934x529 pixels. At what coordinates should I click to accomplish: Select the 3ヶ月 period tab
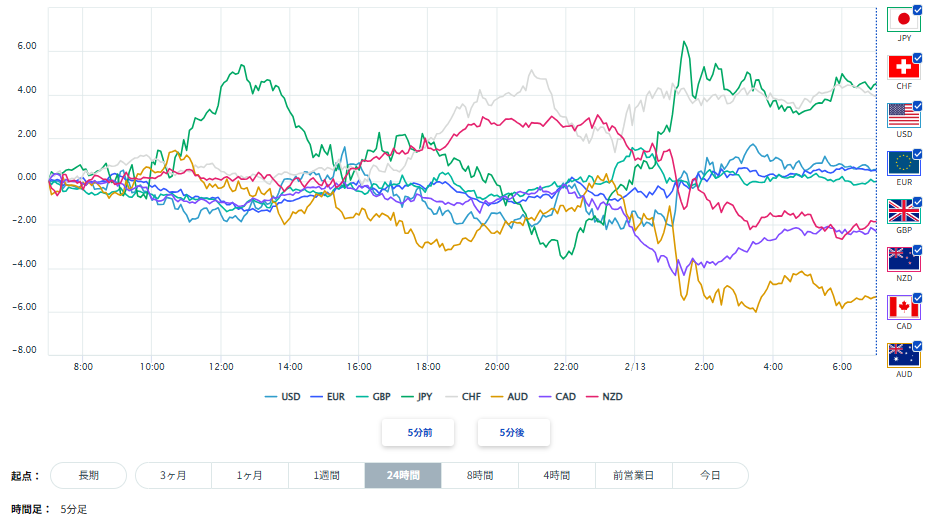click(173, 475)
